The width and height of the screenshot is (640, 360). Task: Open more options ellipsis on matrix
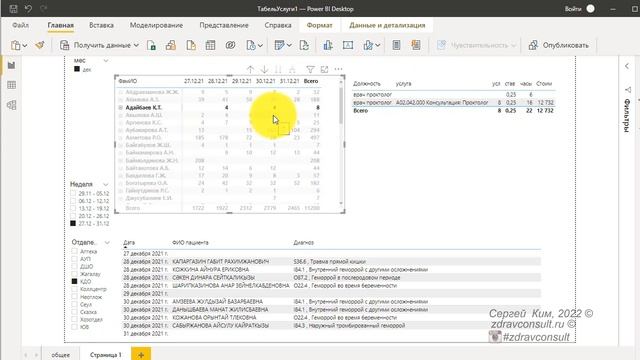(x=338, y=69)
